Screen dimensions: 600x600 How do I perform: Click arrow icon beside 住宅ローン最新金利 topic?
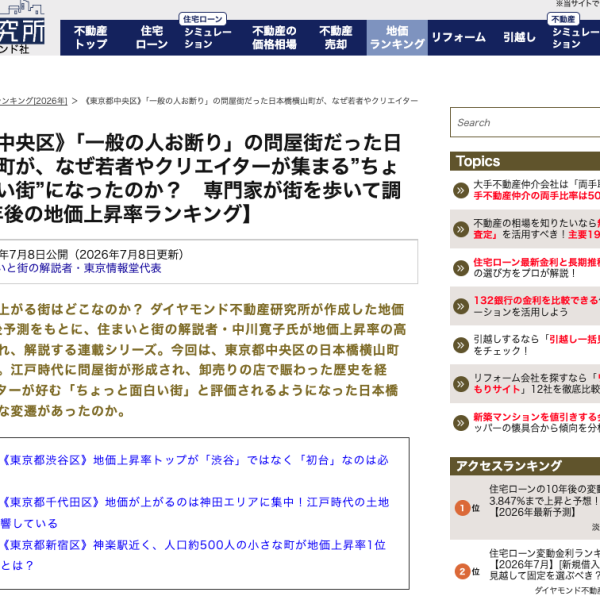(461, 268)
